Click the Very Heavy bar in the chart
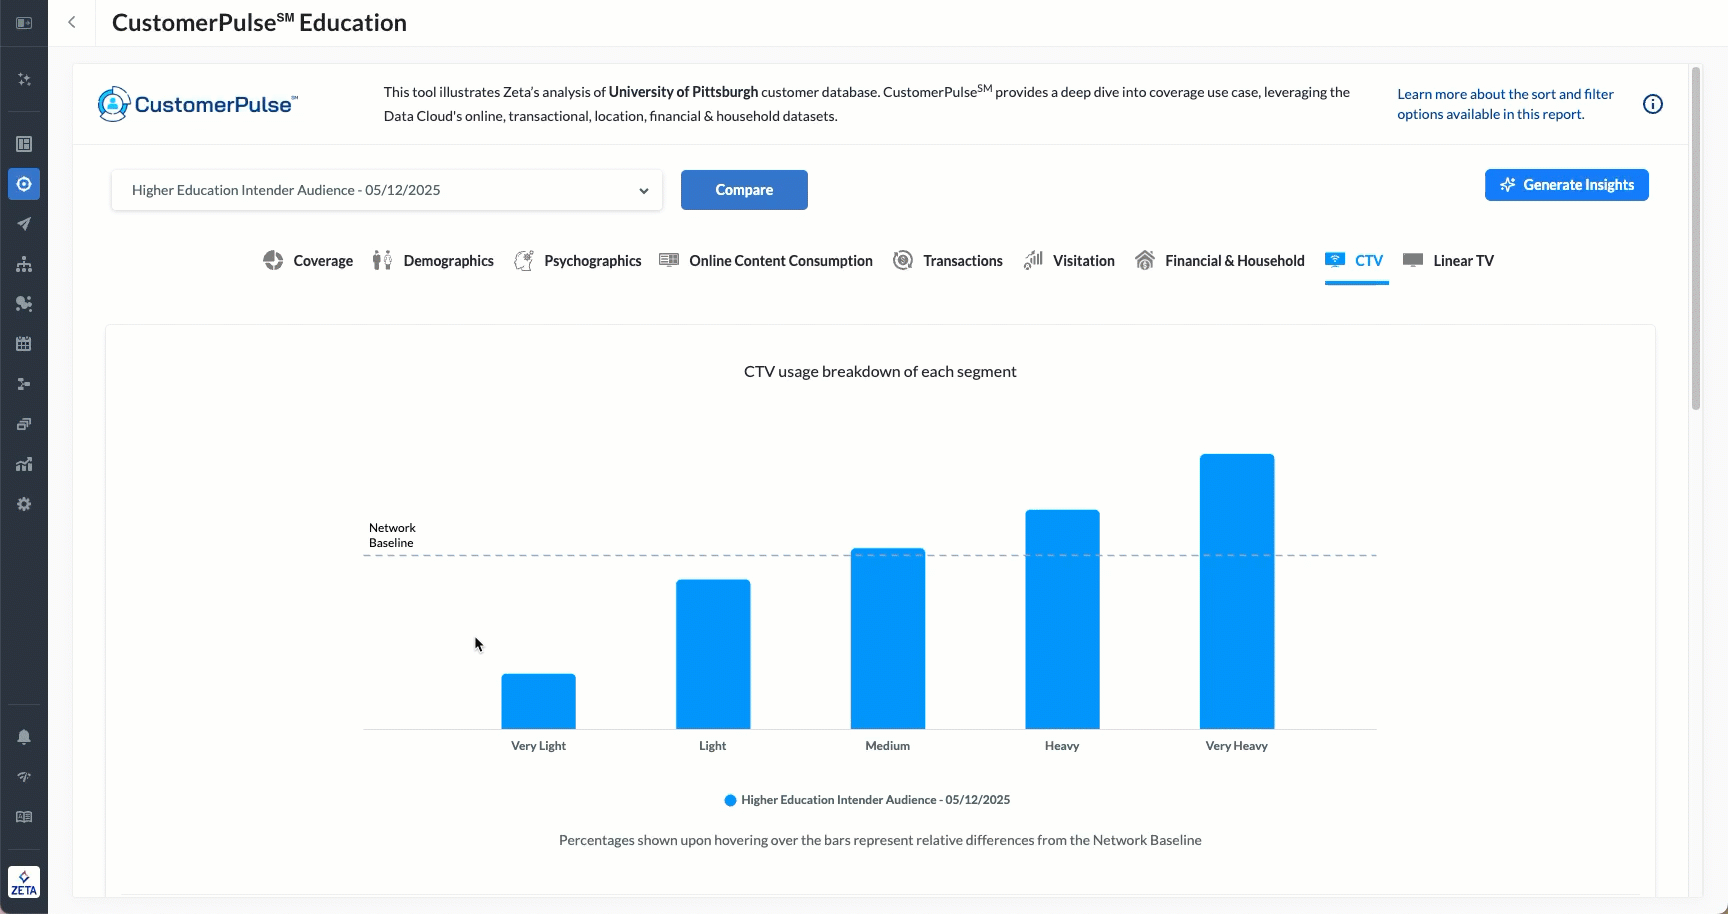 point(1237,591)
